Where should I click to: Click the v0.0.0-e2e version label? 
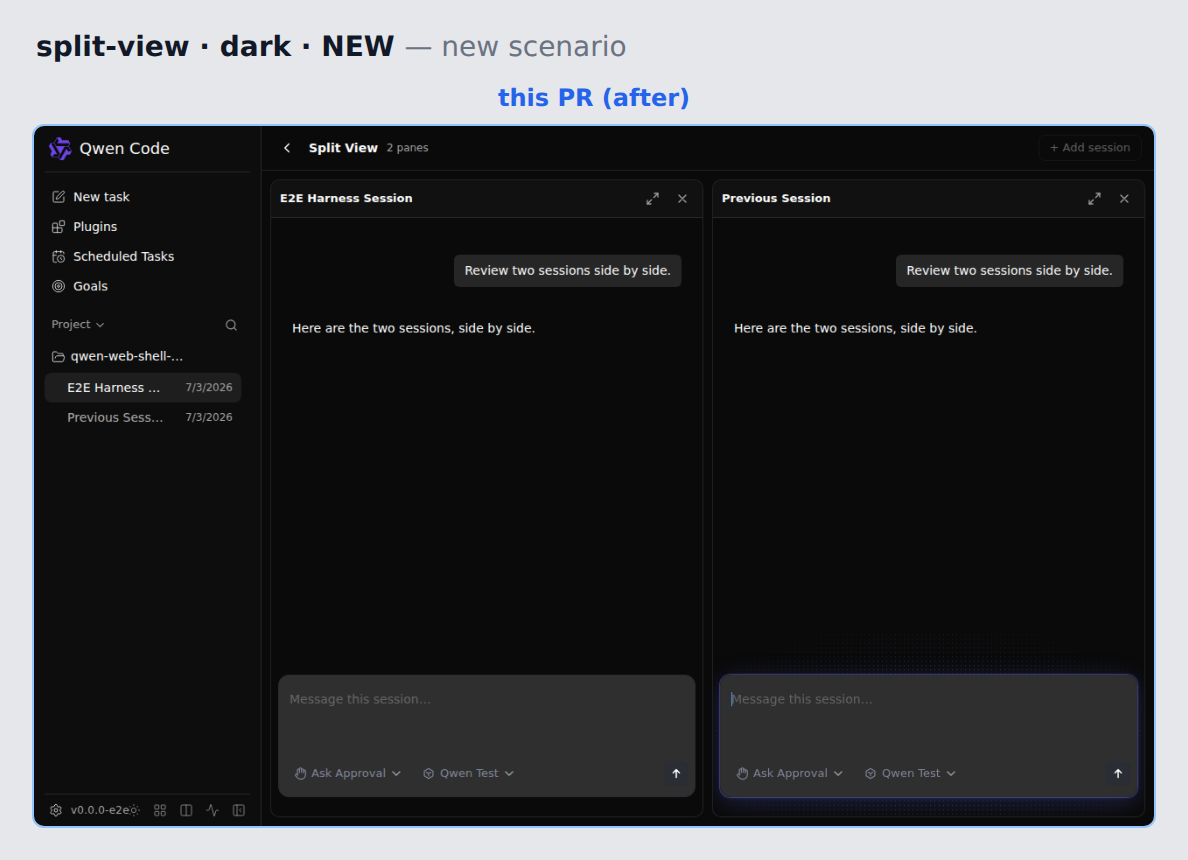[x=99, y=810]
